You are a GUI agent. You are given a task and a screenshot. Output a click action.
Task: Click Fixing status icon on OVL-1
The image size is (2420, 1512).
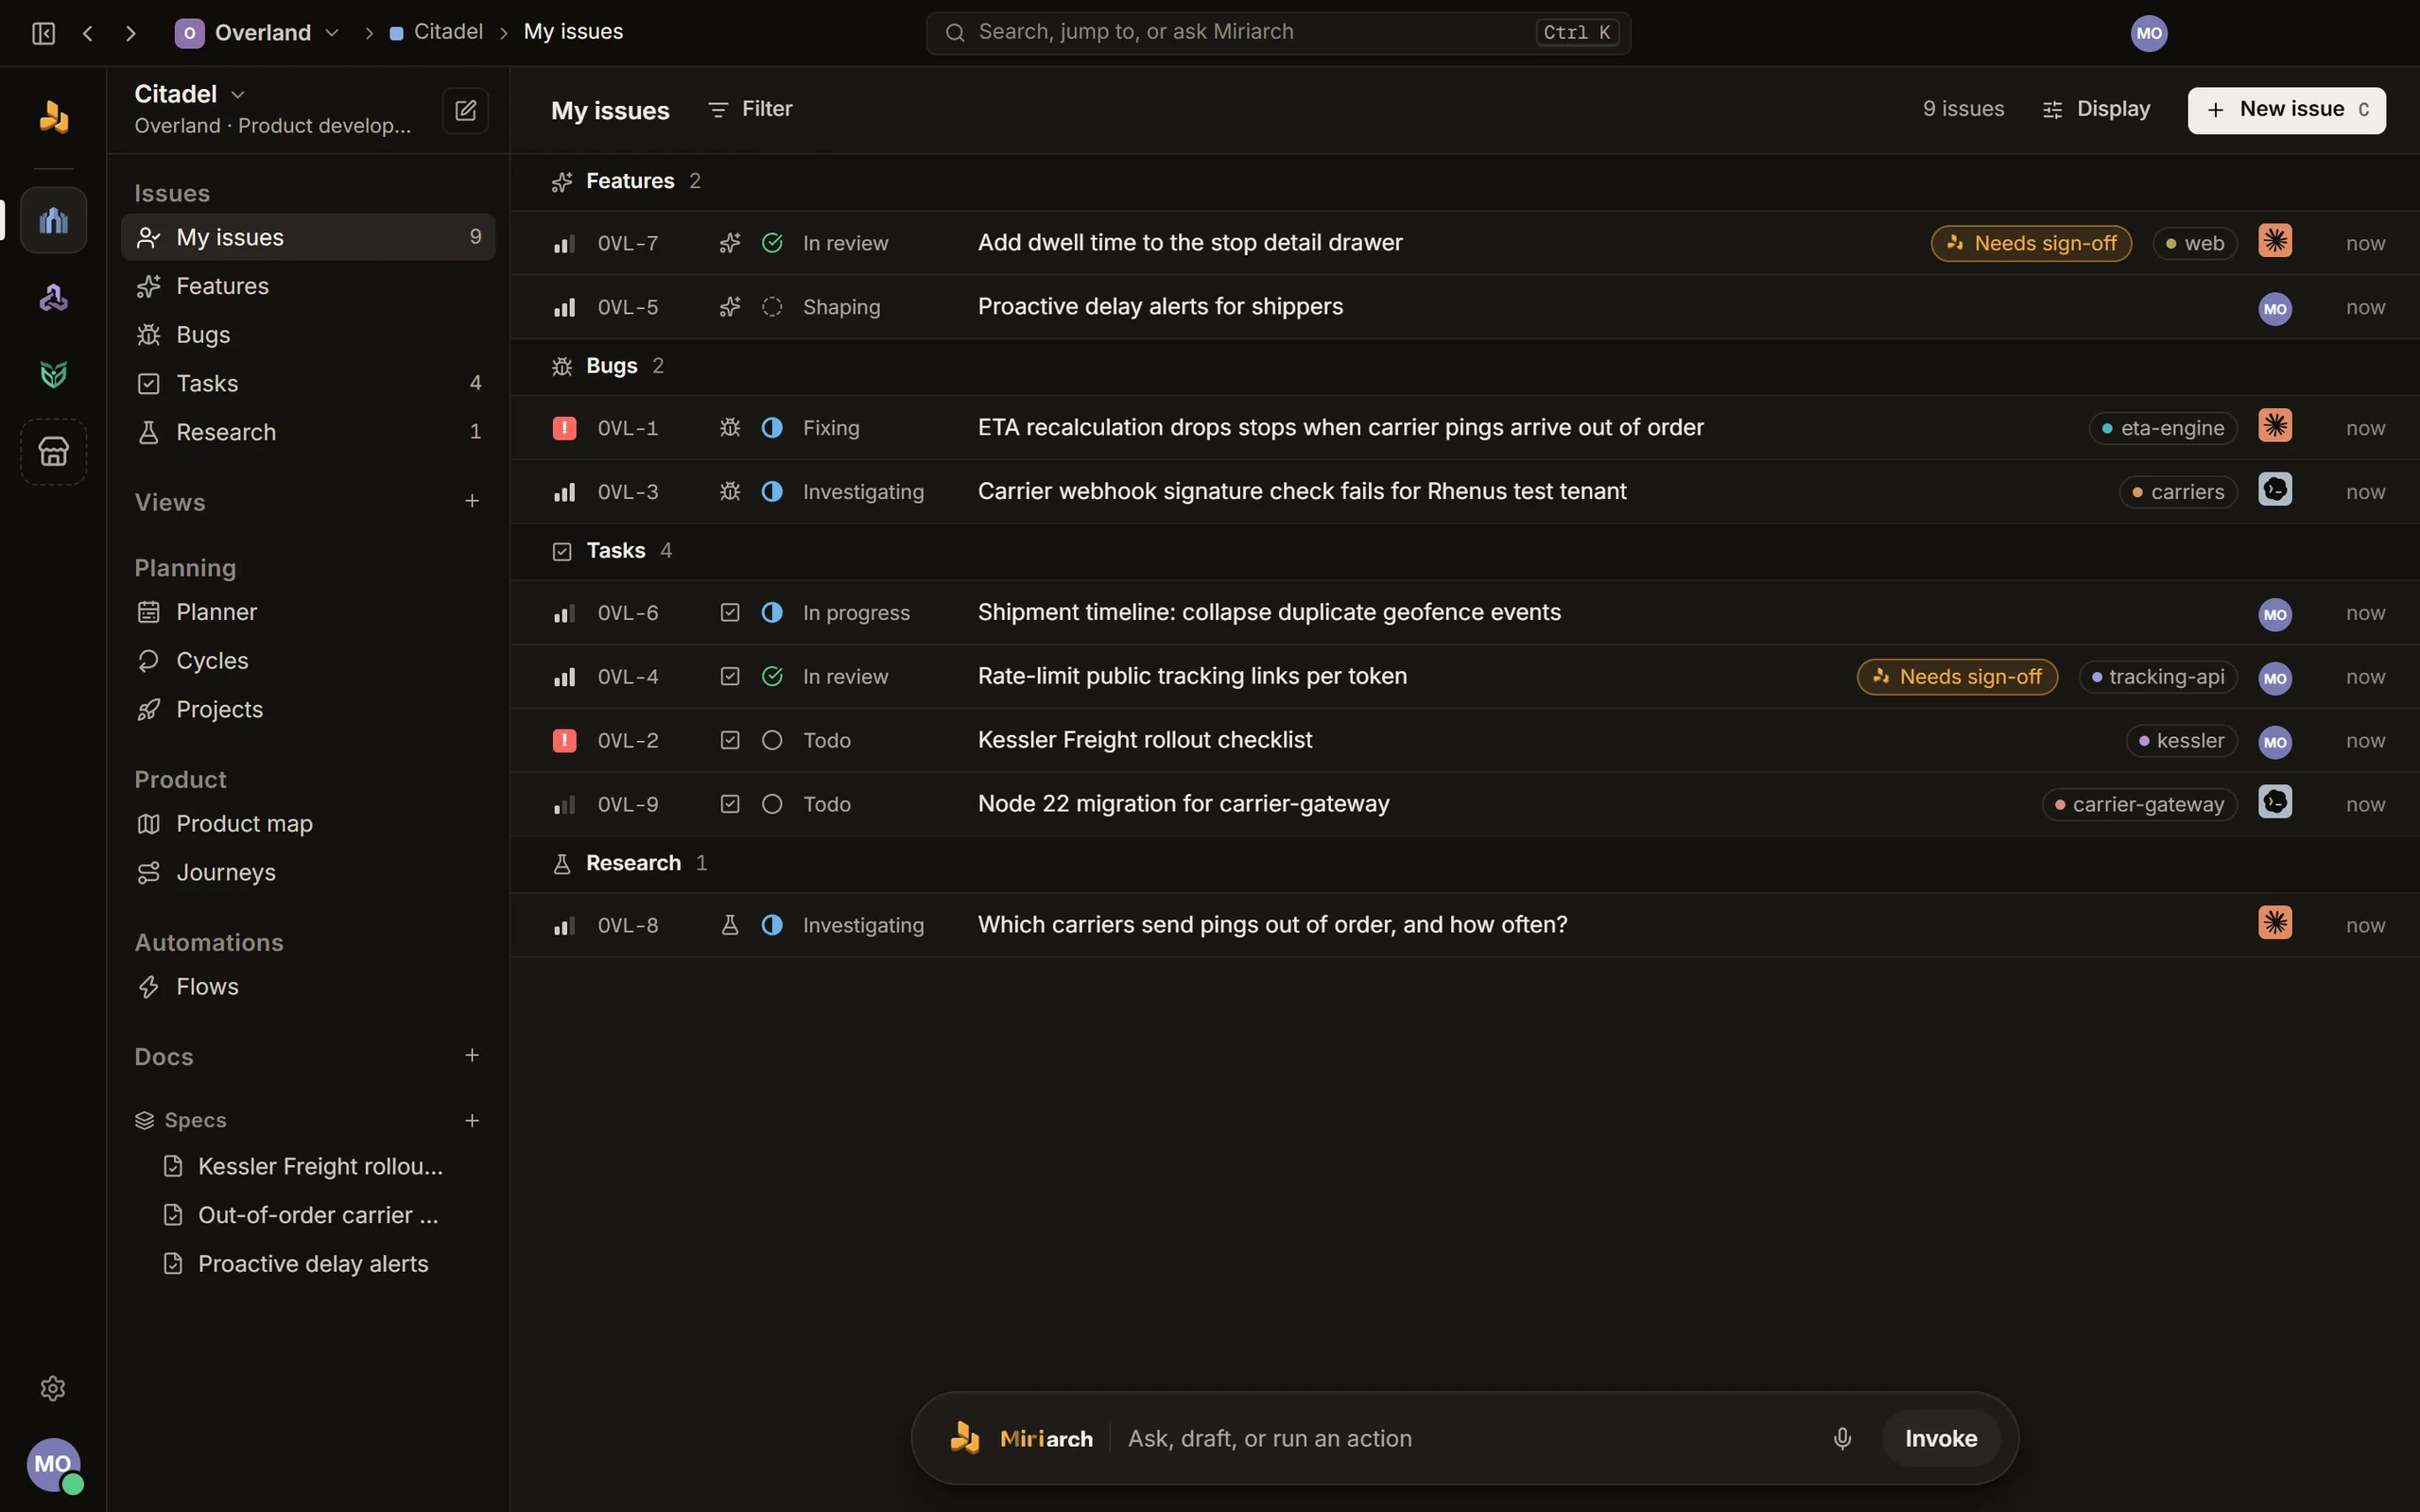(x=772, y=428)
